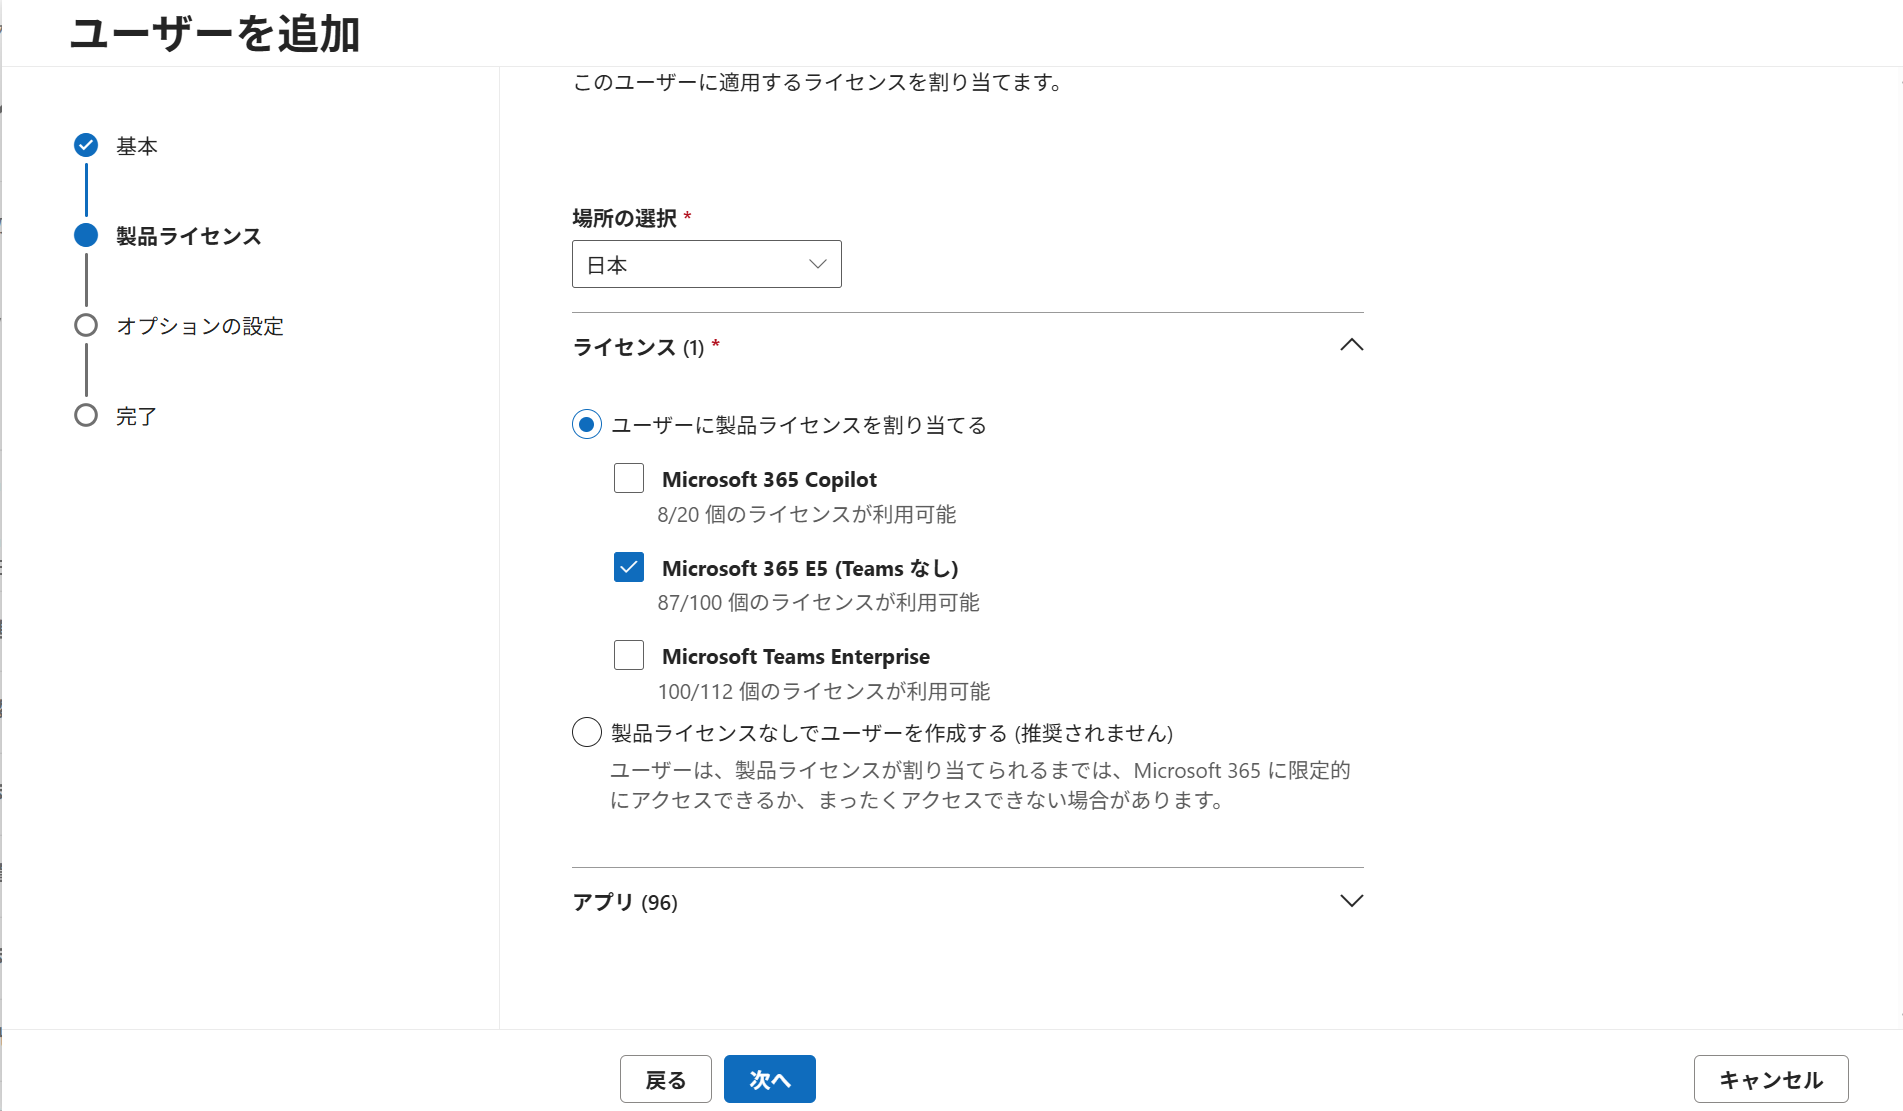Click the オプションの設定 step circle
Viewport: 1903px width, 1111px height.
(86, 326)
